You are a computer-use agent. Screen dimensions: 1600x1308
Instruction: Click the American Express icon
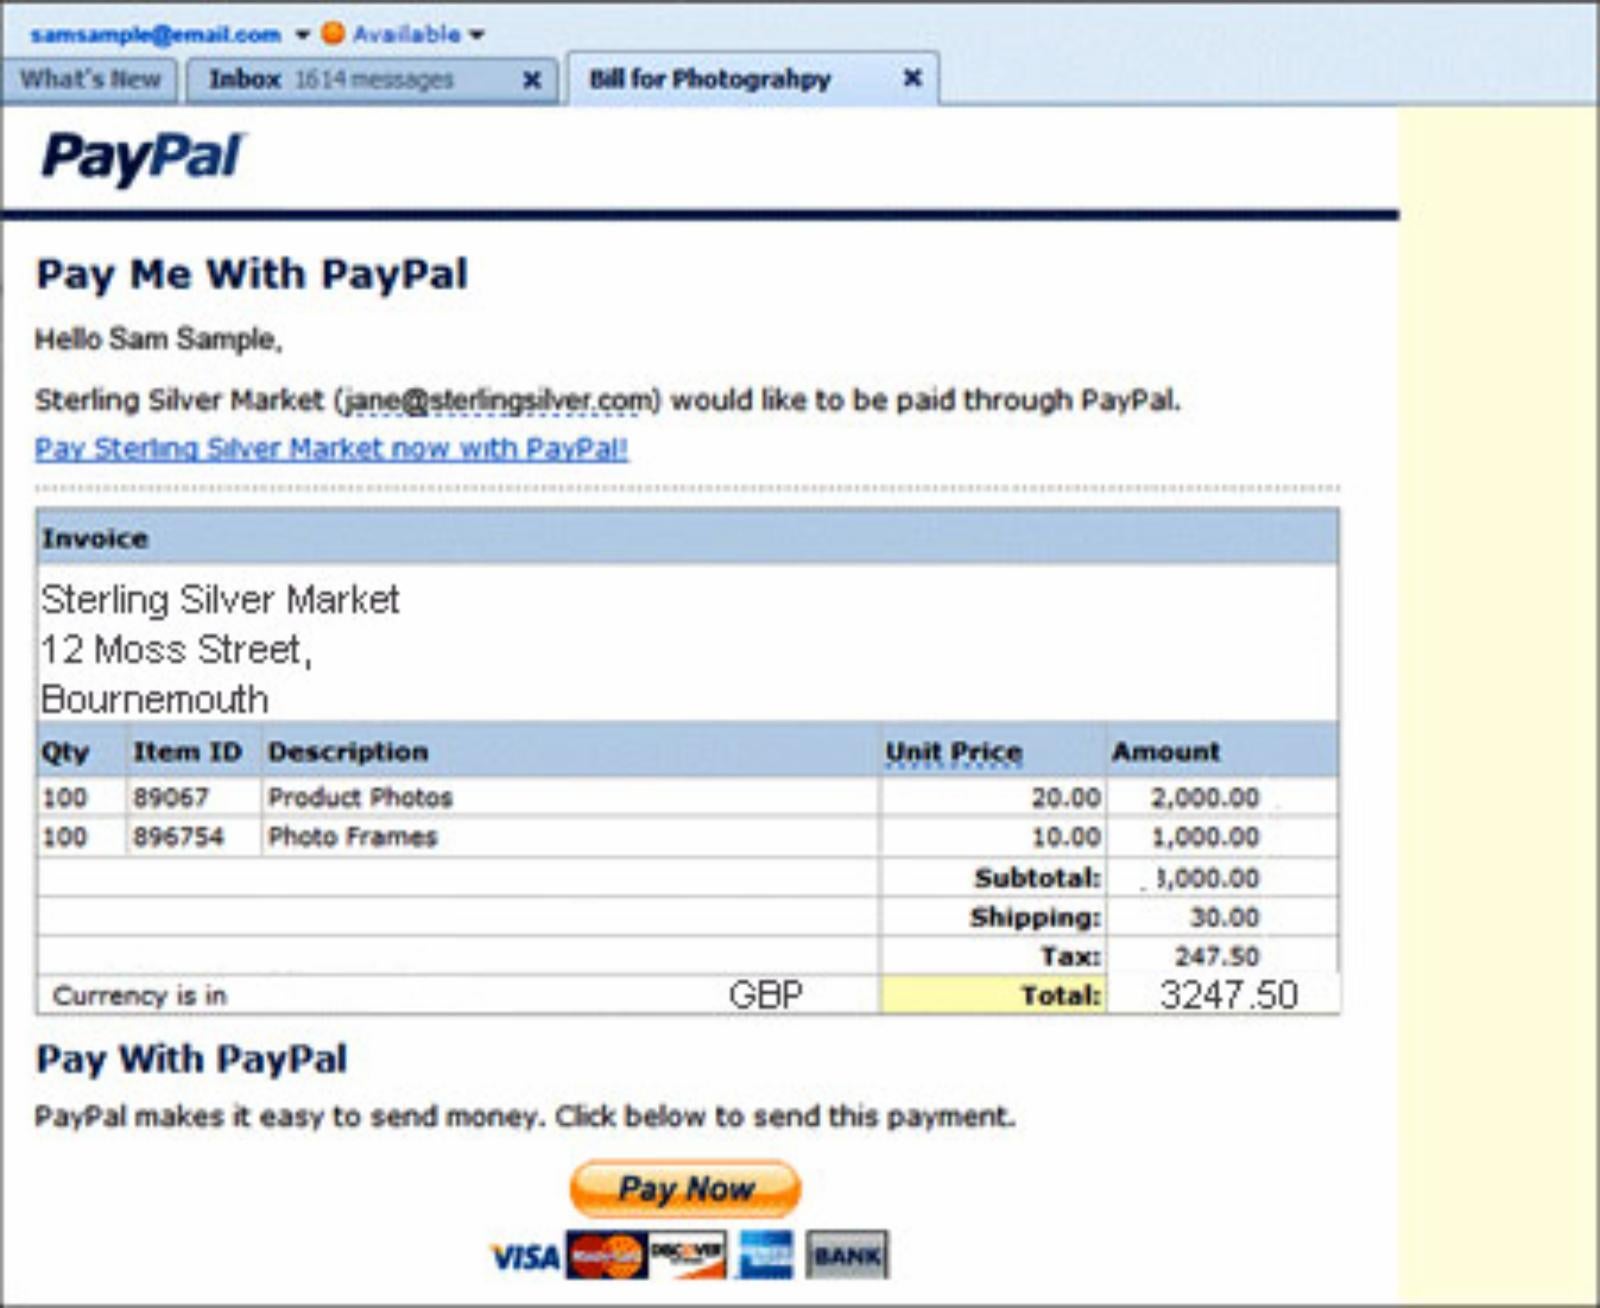(765, 1255)
